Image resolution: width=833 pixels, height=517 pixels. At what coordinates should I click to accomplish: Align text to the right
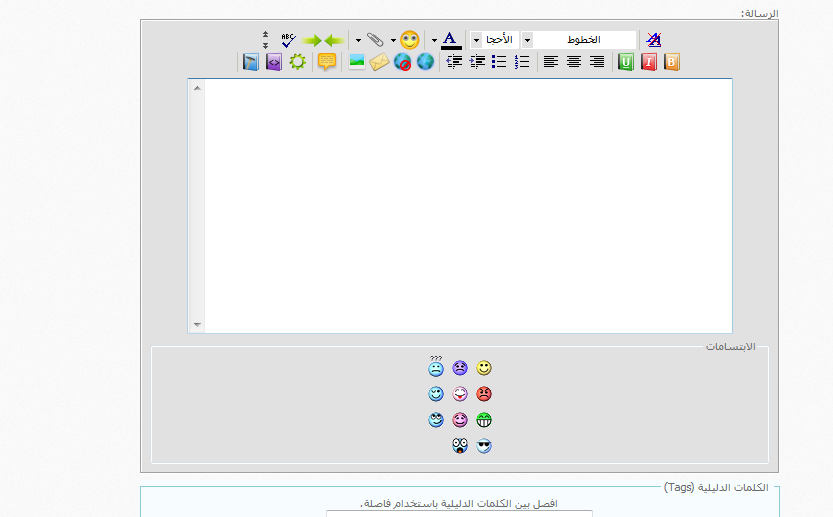click(x=597, y=62)
